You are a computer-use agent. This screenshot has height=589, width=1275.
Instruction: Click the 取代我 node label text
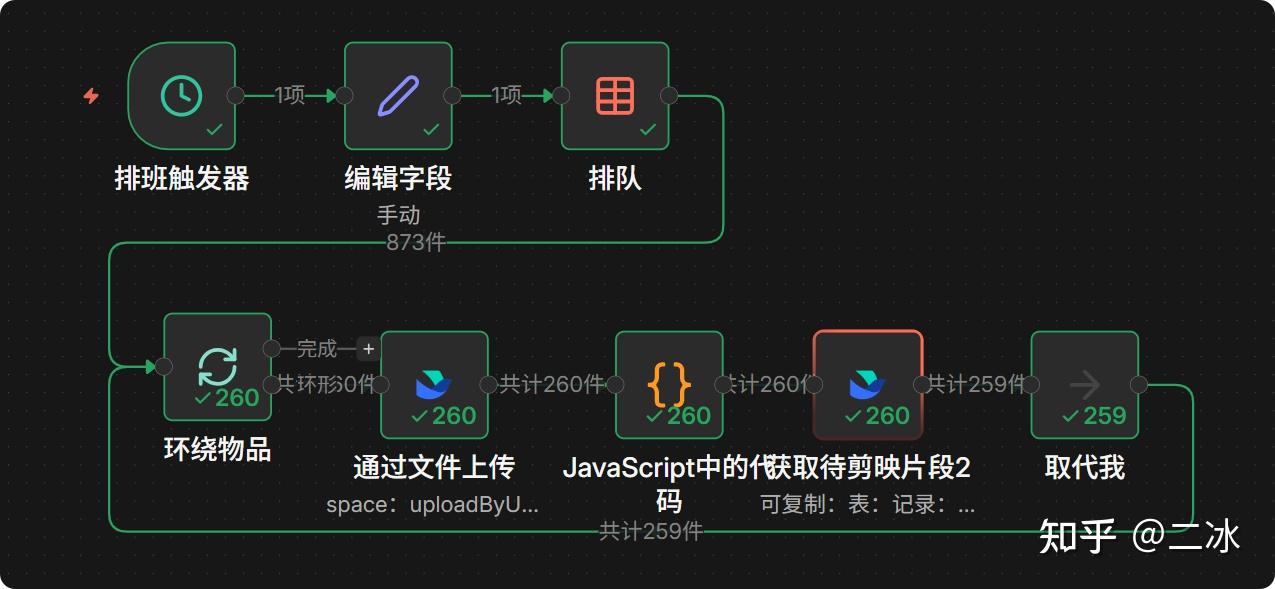(1085, 467)
